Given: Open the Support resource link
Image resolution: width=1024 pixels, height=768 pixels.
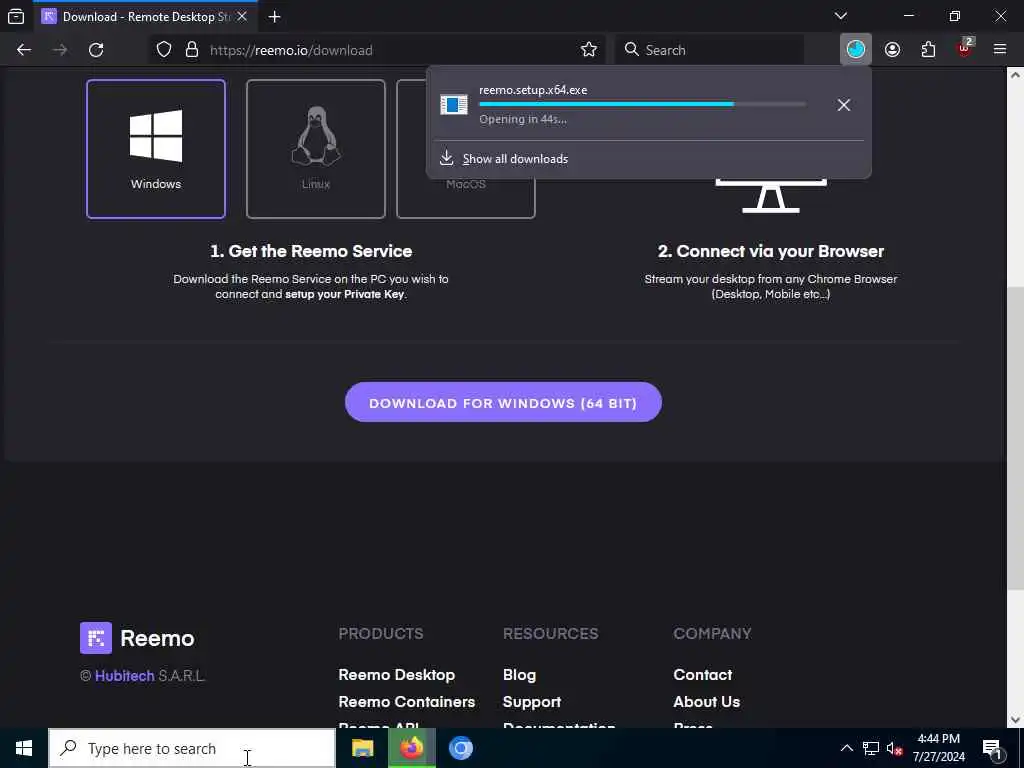Looking at the screenshot, I should click(532, 702).
